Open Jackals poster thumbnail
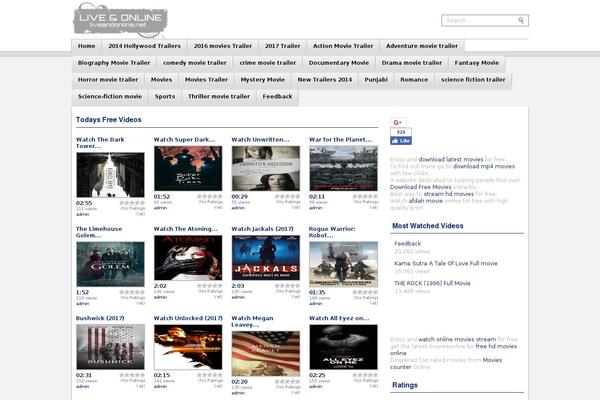The width and height of the screenshot is (600, 400). 266,258
